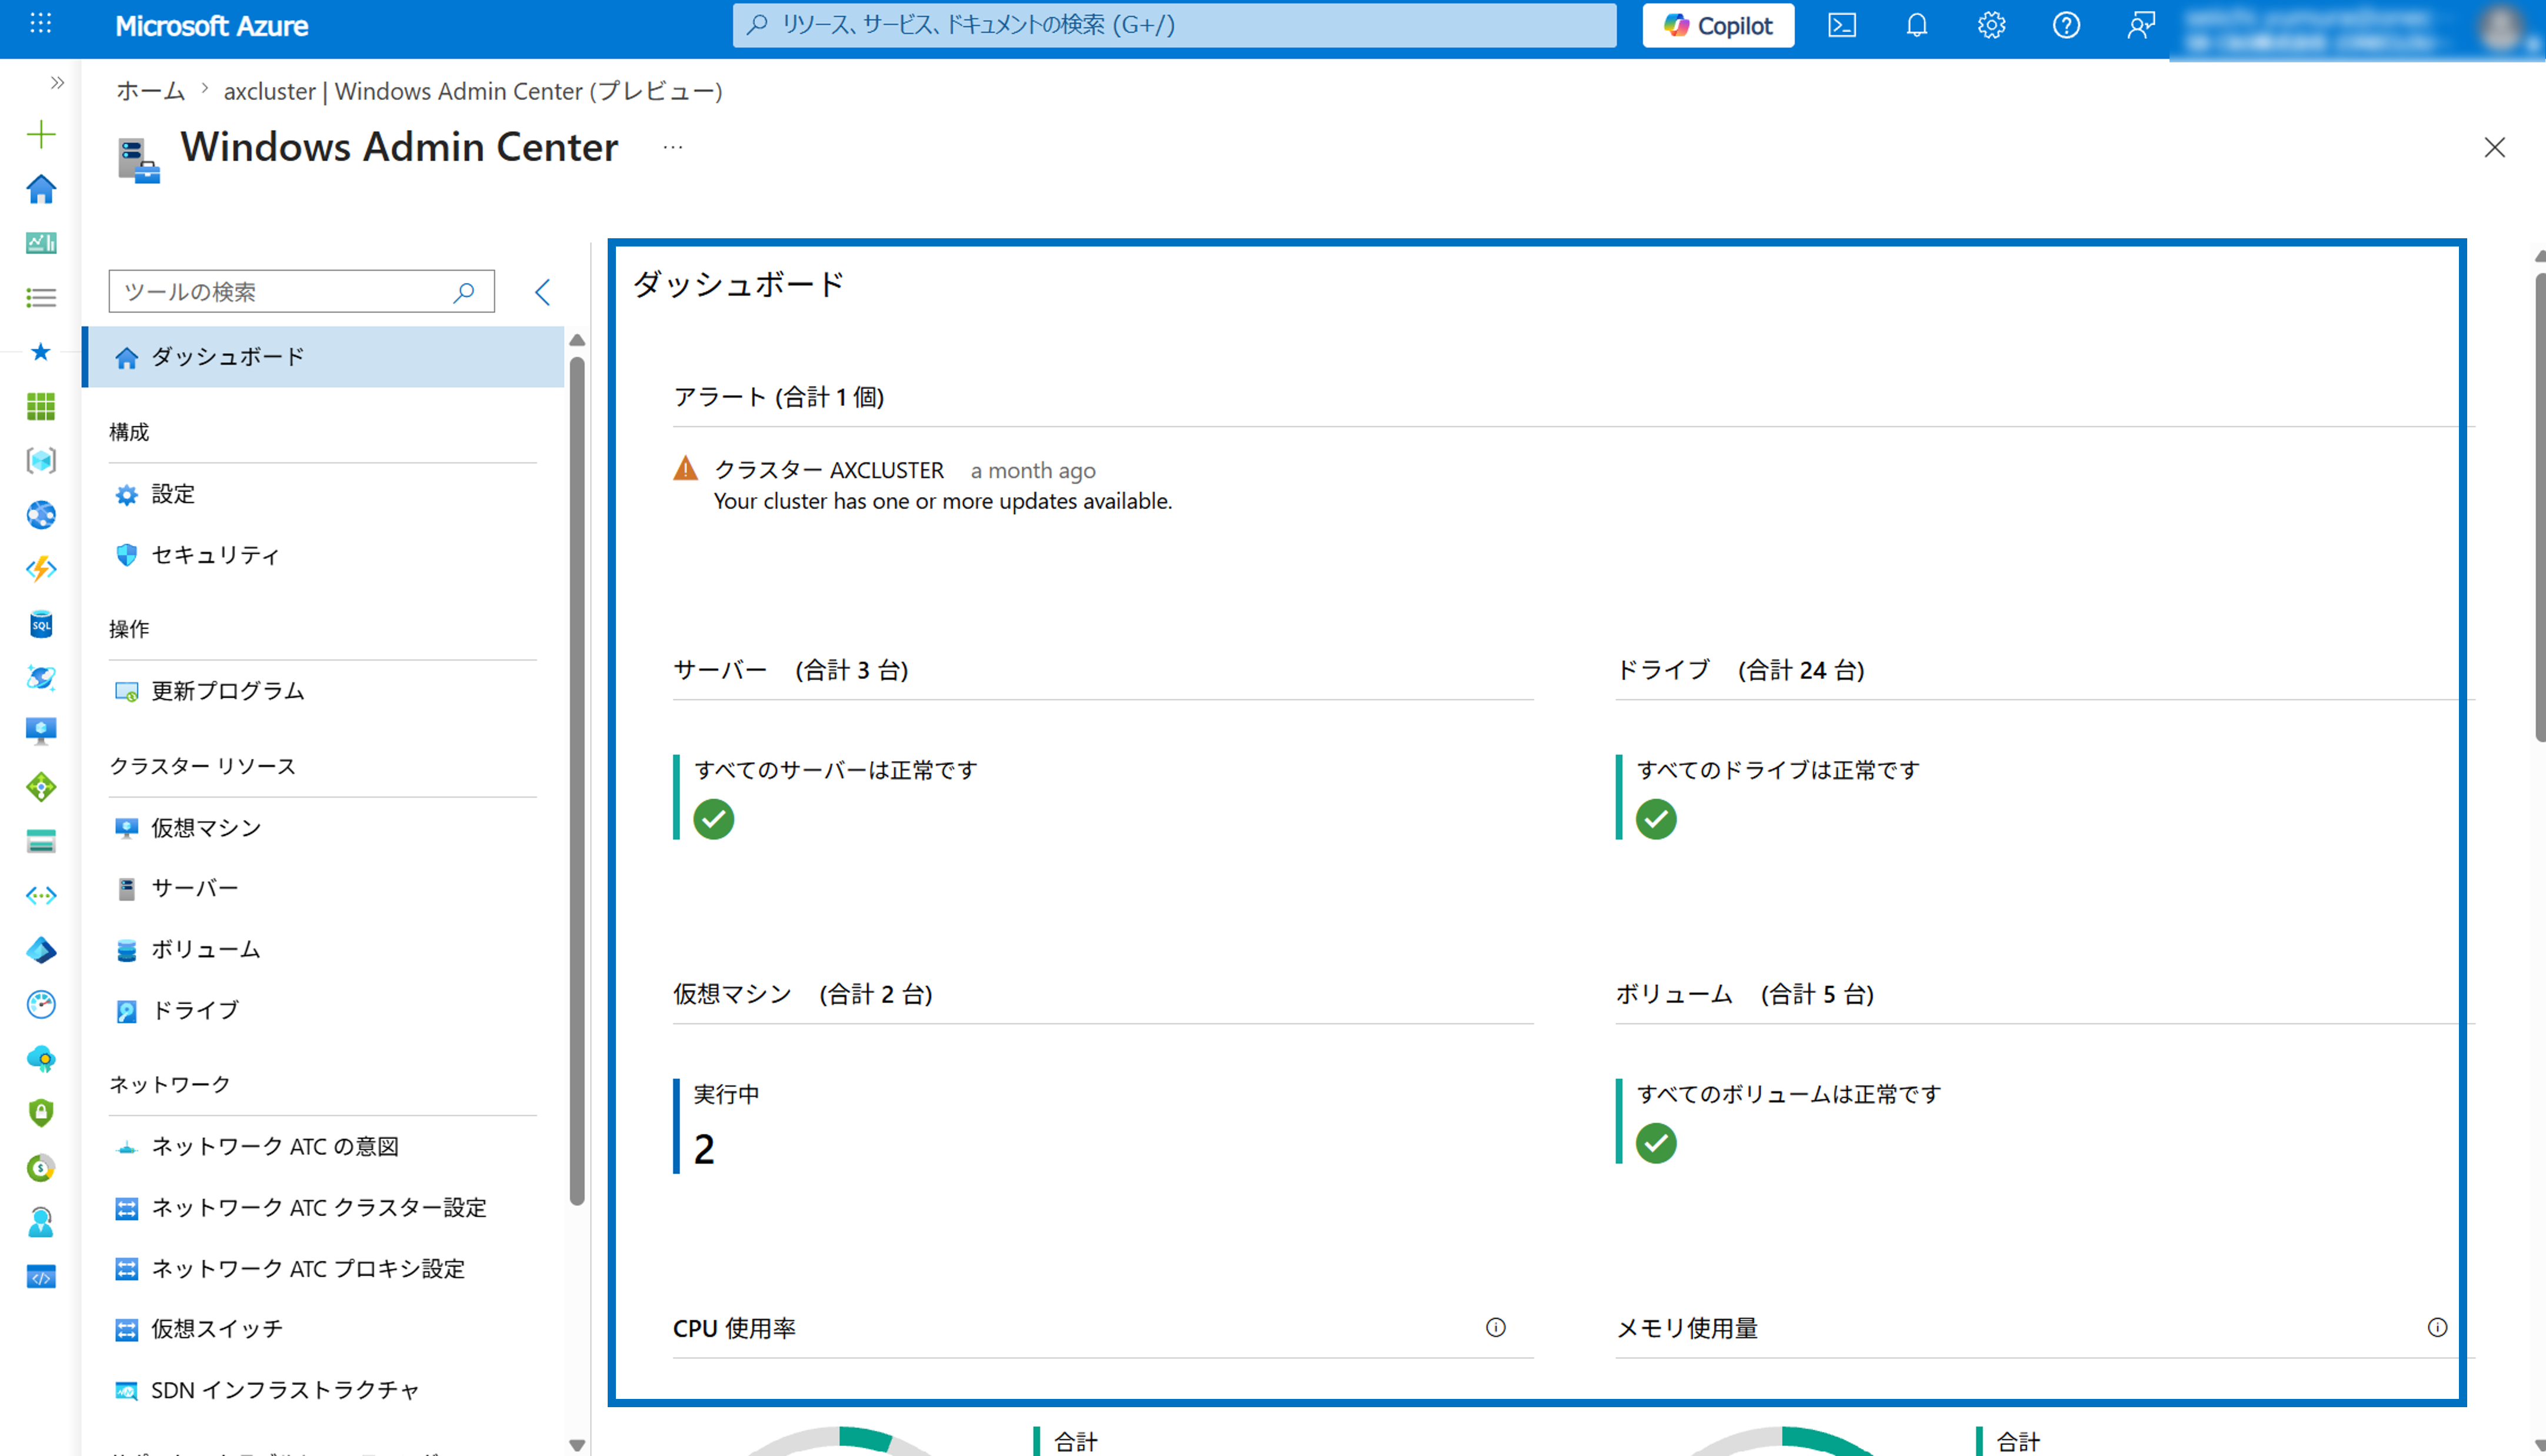This screenshot has height=1456, width=2546.
Task: Click the 'すべてのボリュームは正常です' status text
Action: click(x=1789, y=1094)
